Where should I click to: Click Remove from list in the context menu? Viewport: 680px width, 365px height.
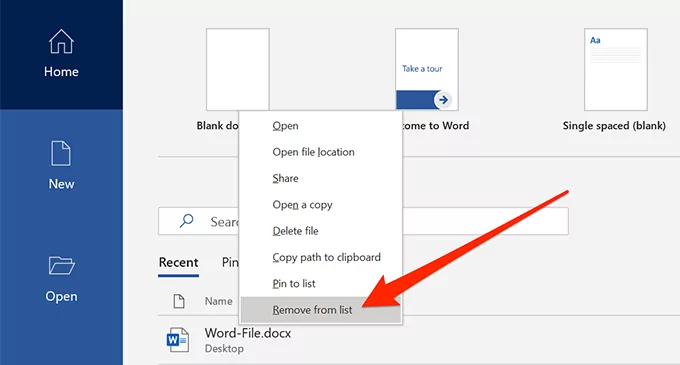pyautogui.click(x=320, y=310)
